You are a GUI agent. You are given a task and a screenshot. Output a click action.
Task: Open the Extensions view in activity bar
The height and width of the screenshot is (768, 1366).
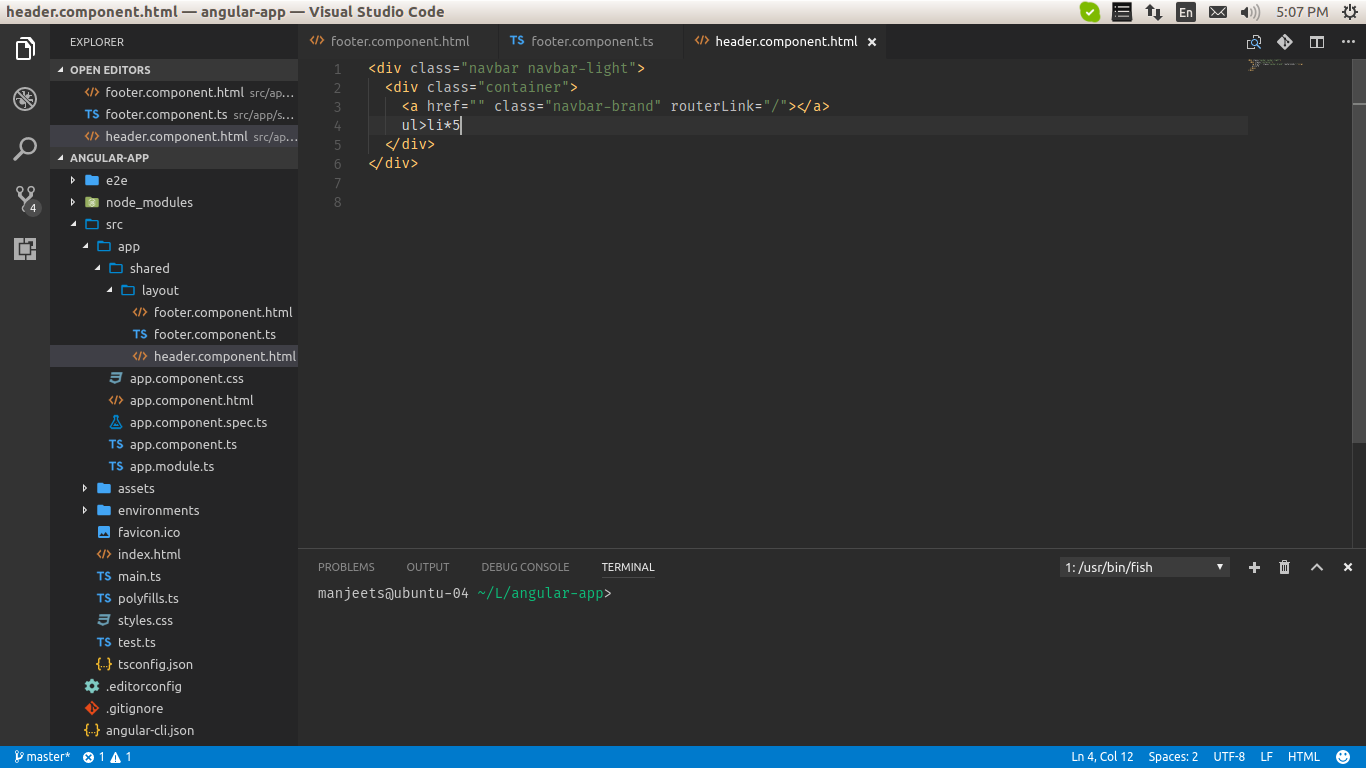pyautogui.click(x=25, y=249)
